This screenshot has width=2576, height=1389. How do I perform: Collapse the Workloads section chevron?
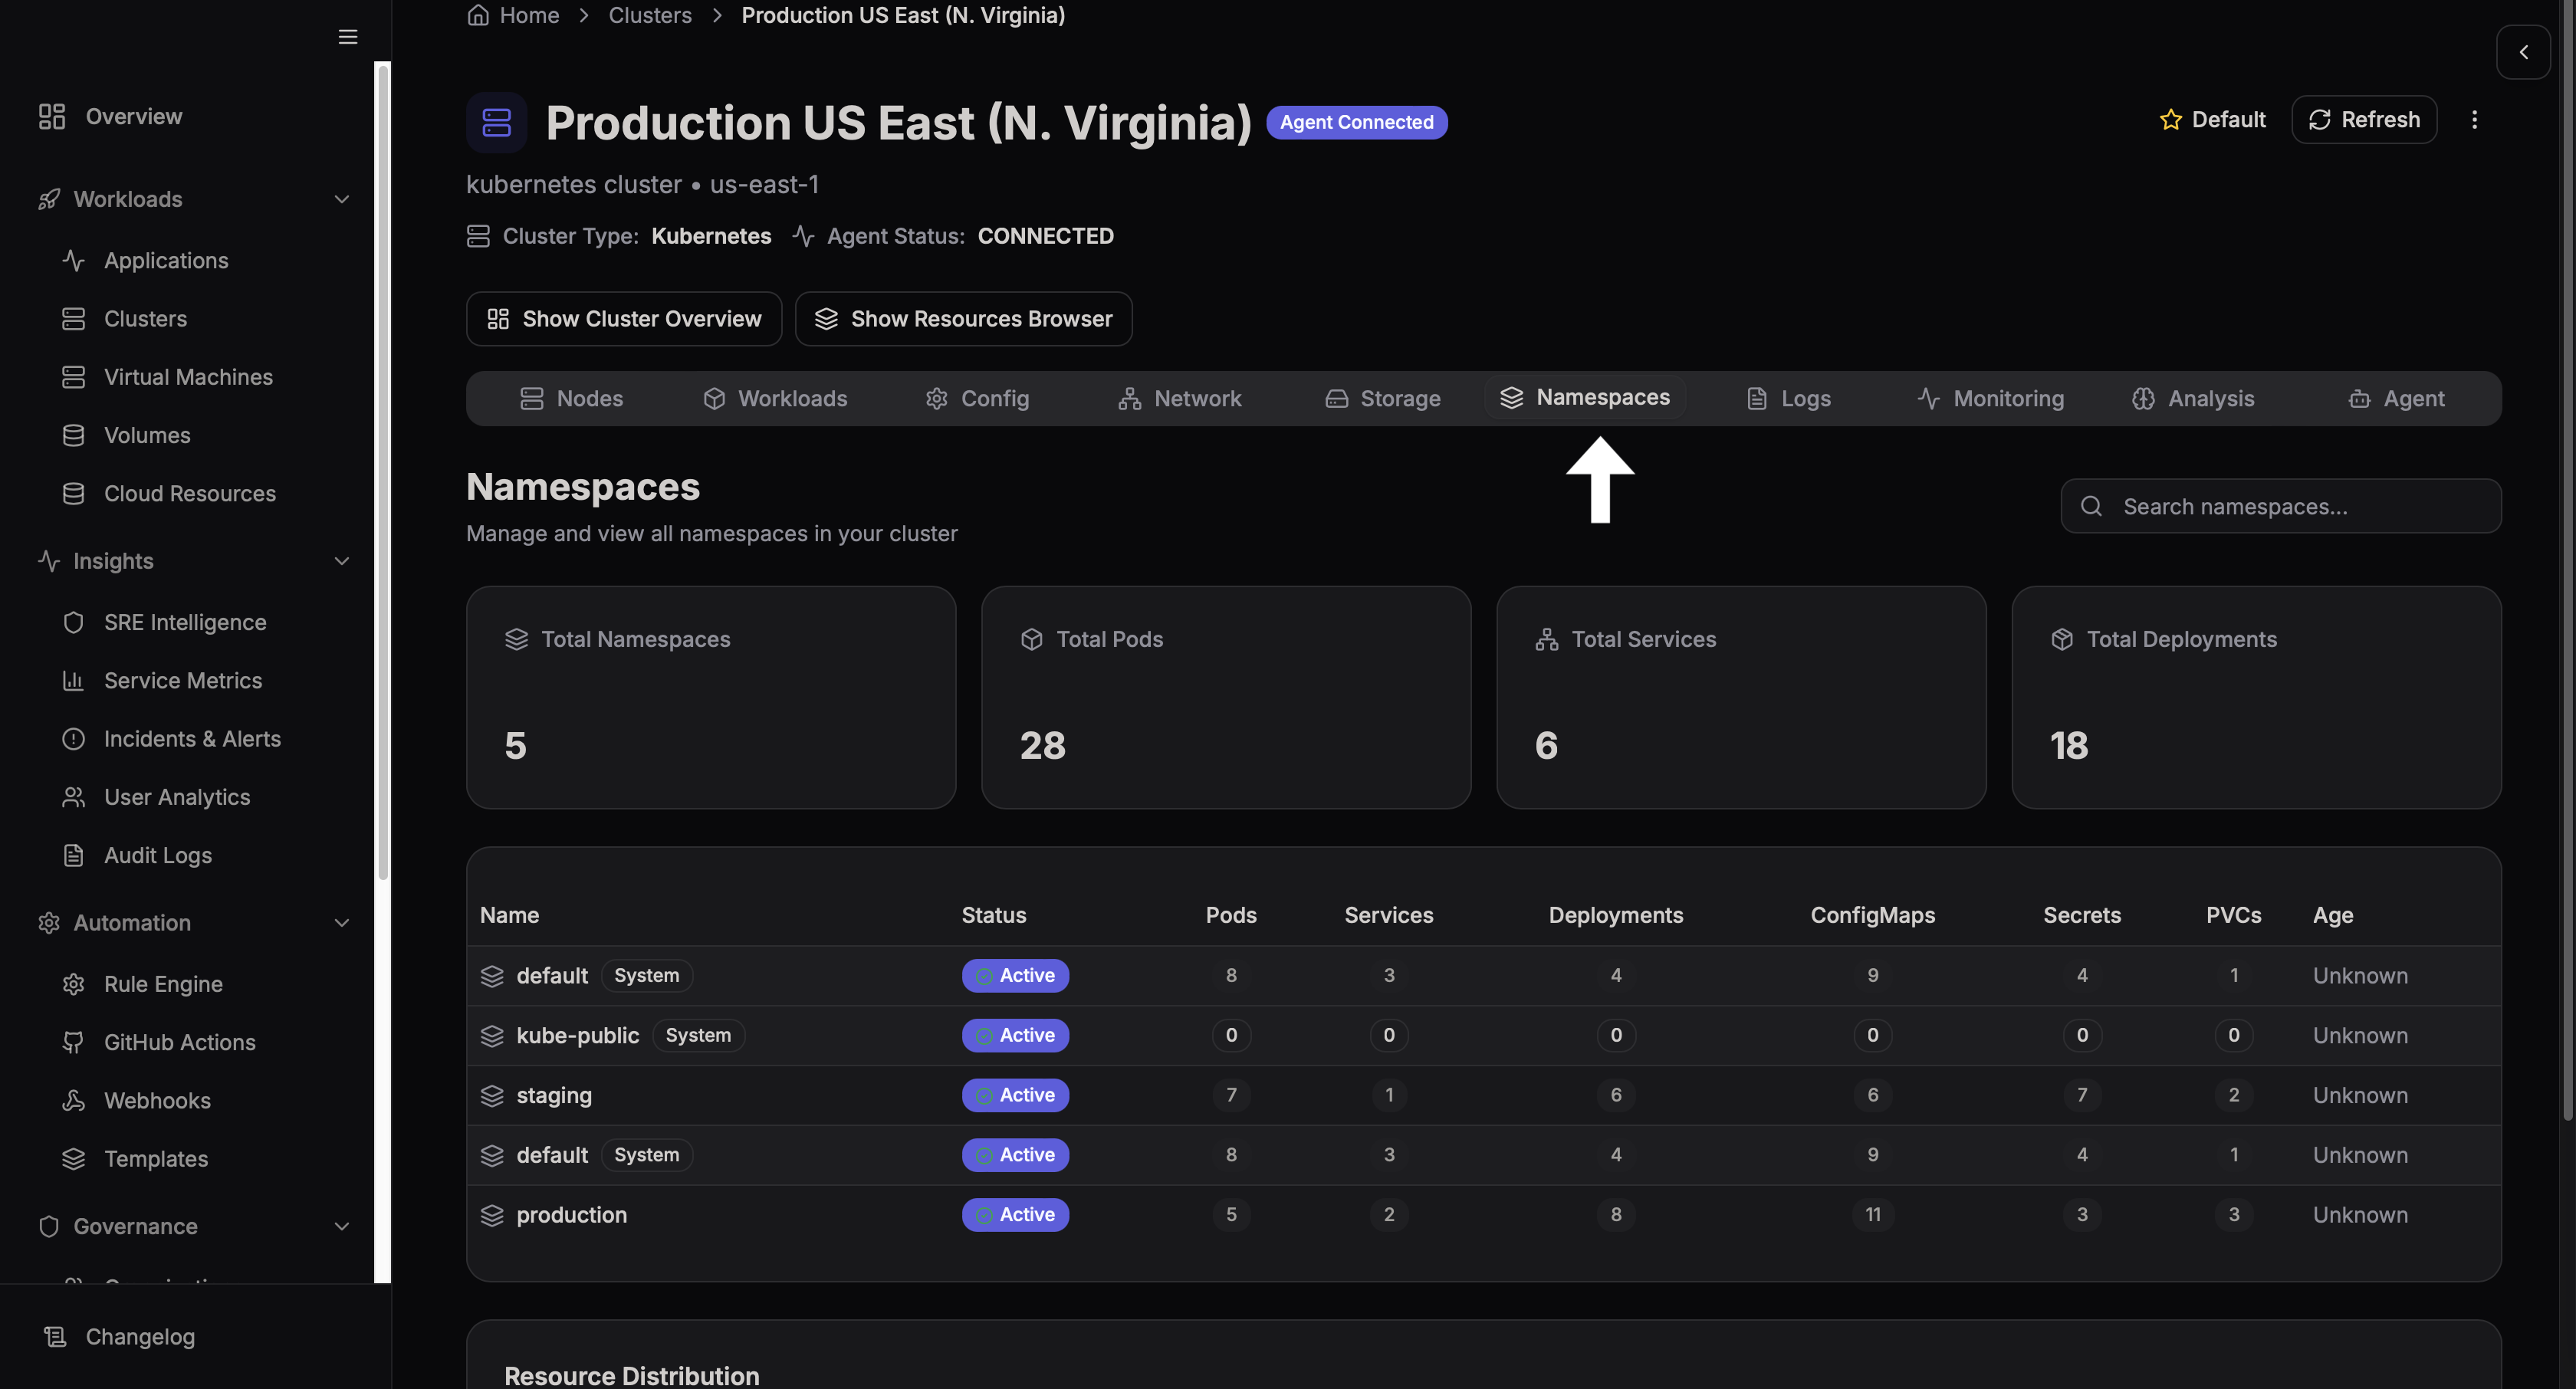coord(342,199)
